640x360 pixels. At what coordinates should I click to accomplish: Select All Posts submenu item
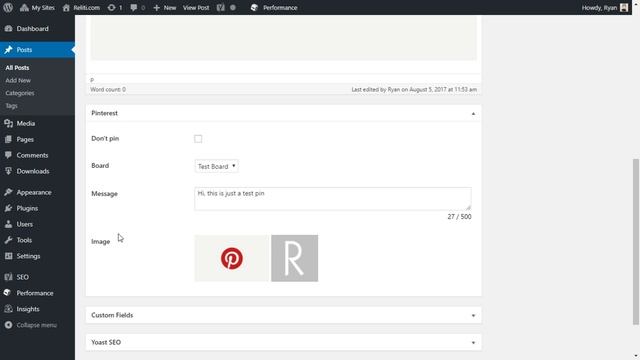point(17,68)
